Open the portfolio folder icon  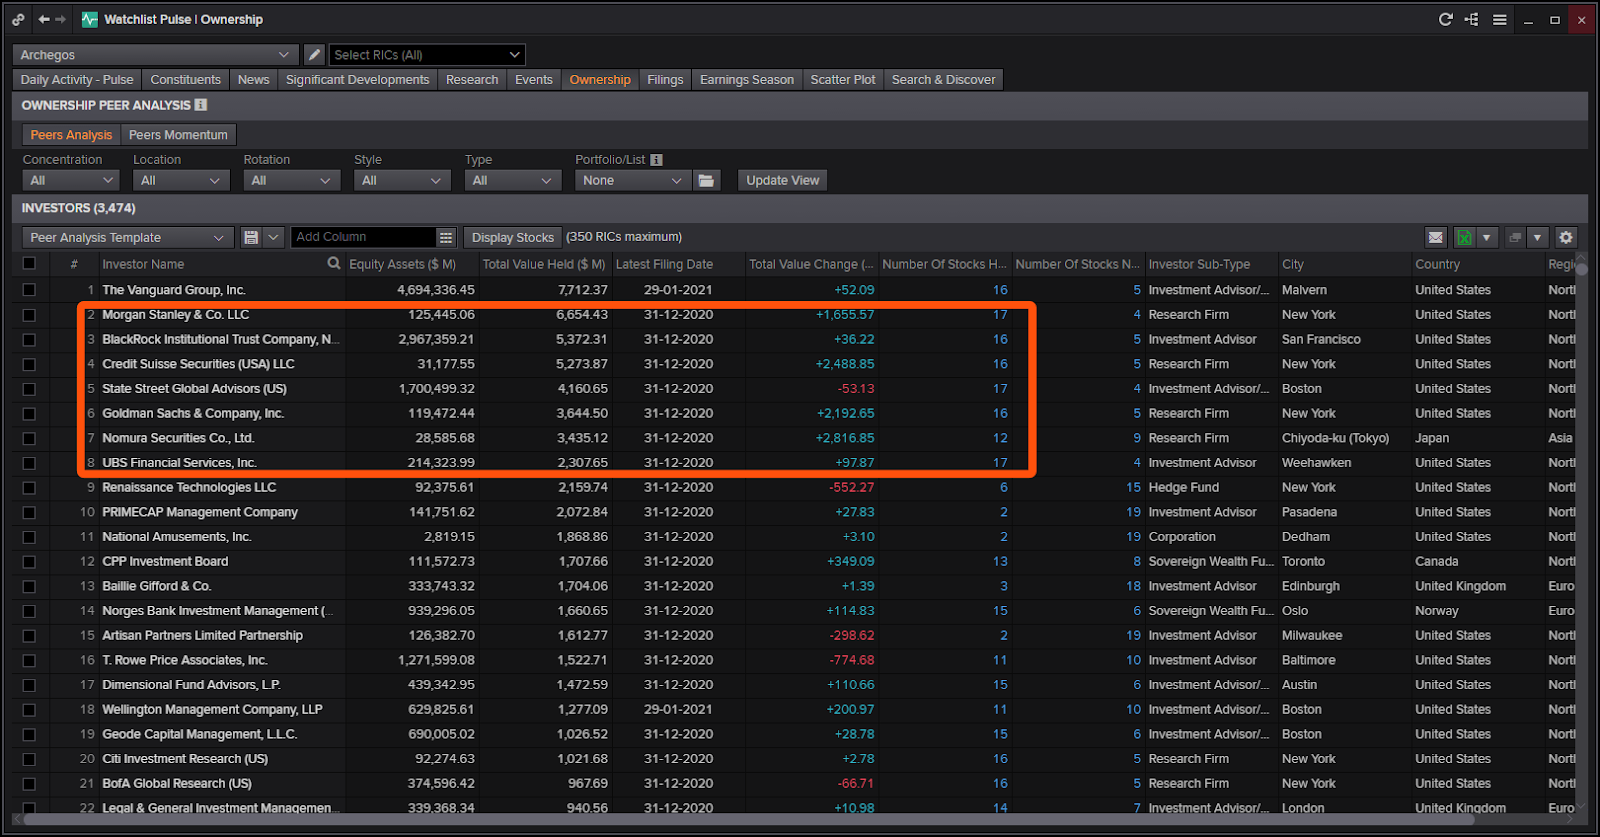pyautogui.click(x=707, y=181)
